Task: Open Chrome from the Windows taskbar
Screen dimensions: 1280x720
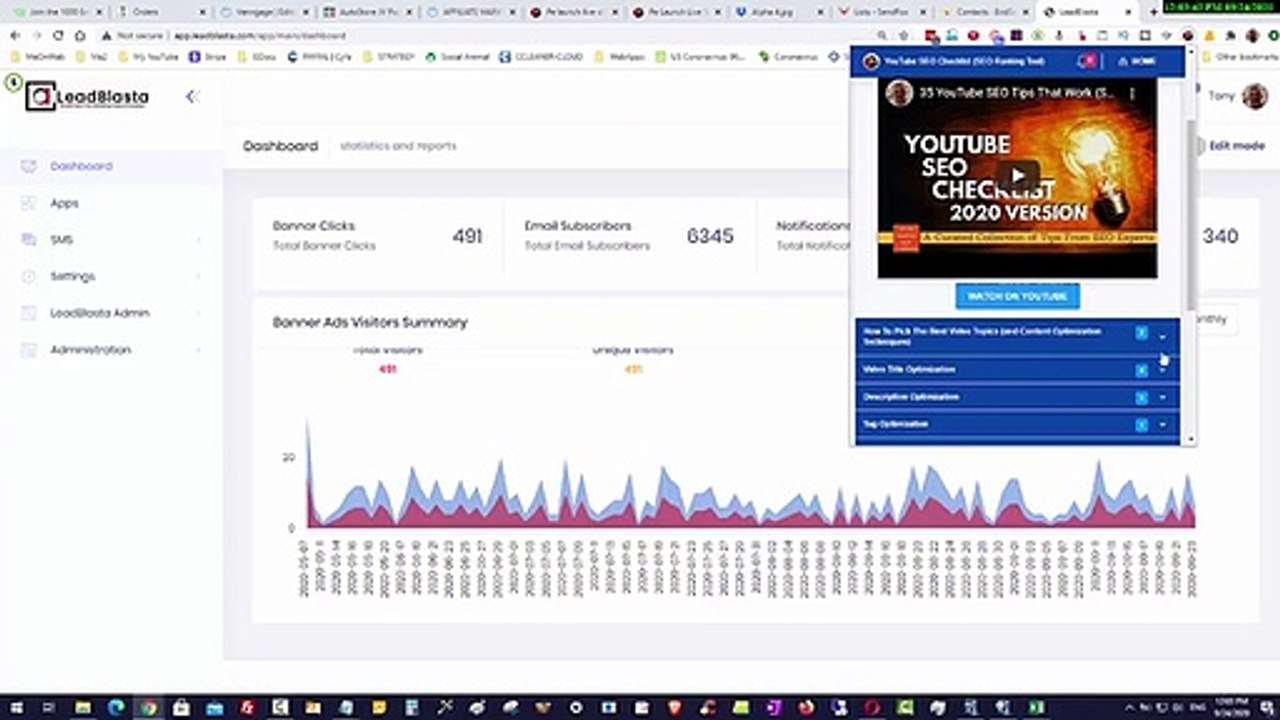Action: pos(148,708)
